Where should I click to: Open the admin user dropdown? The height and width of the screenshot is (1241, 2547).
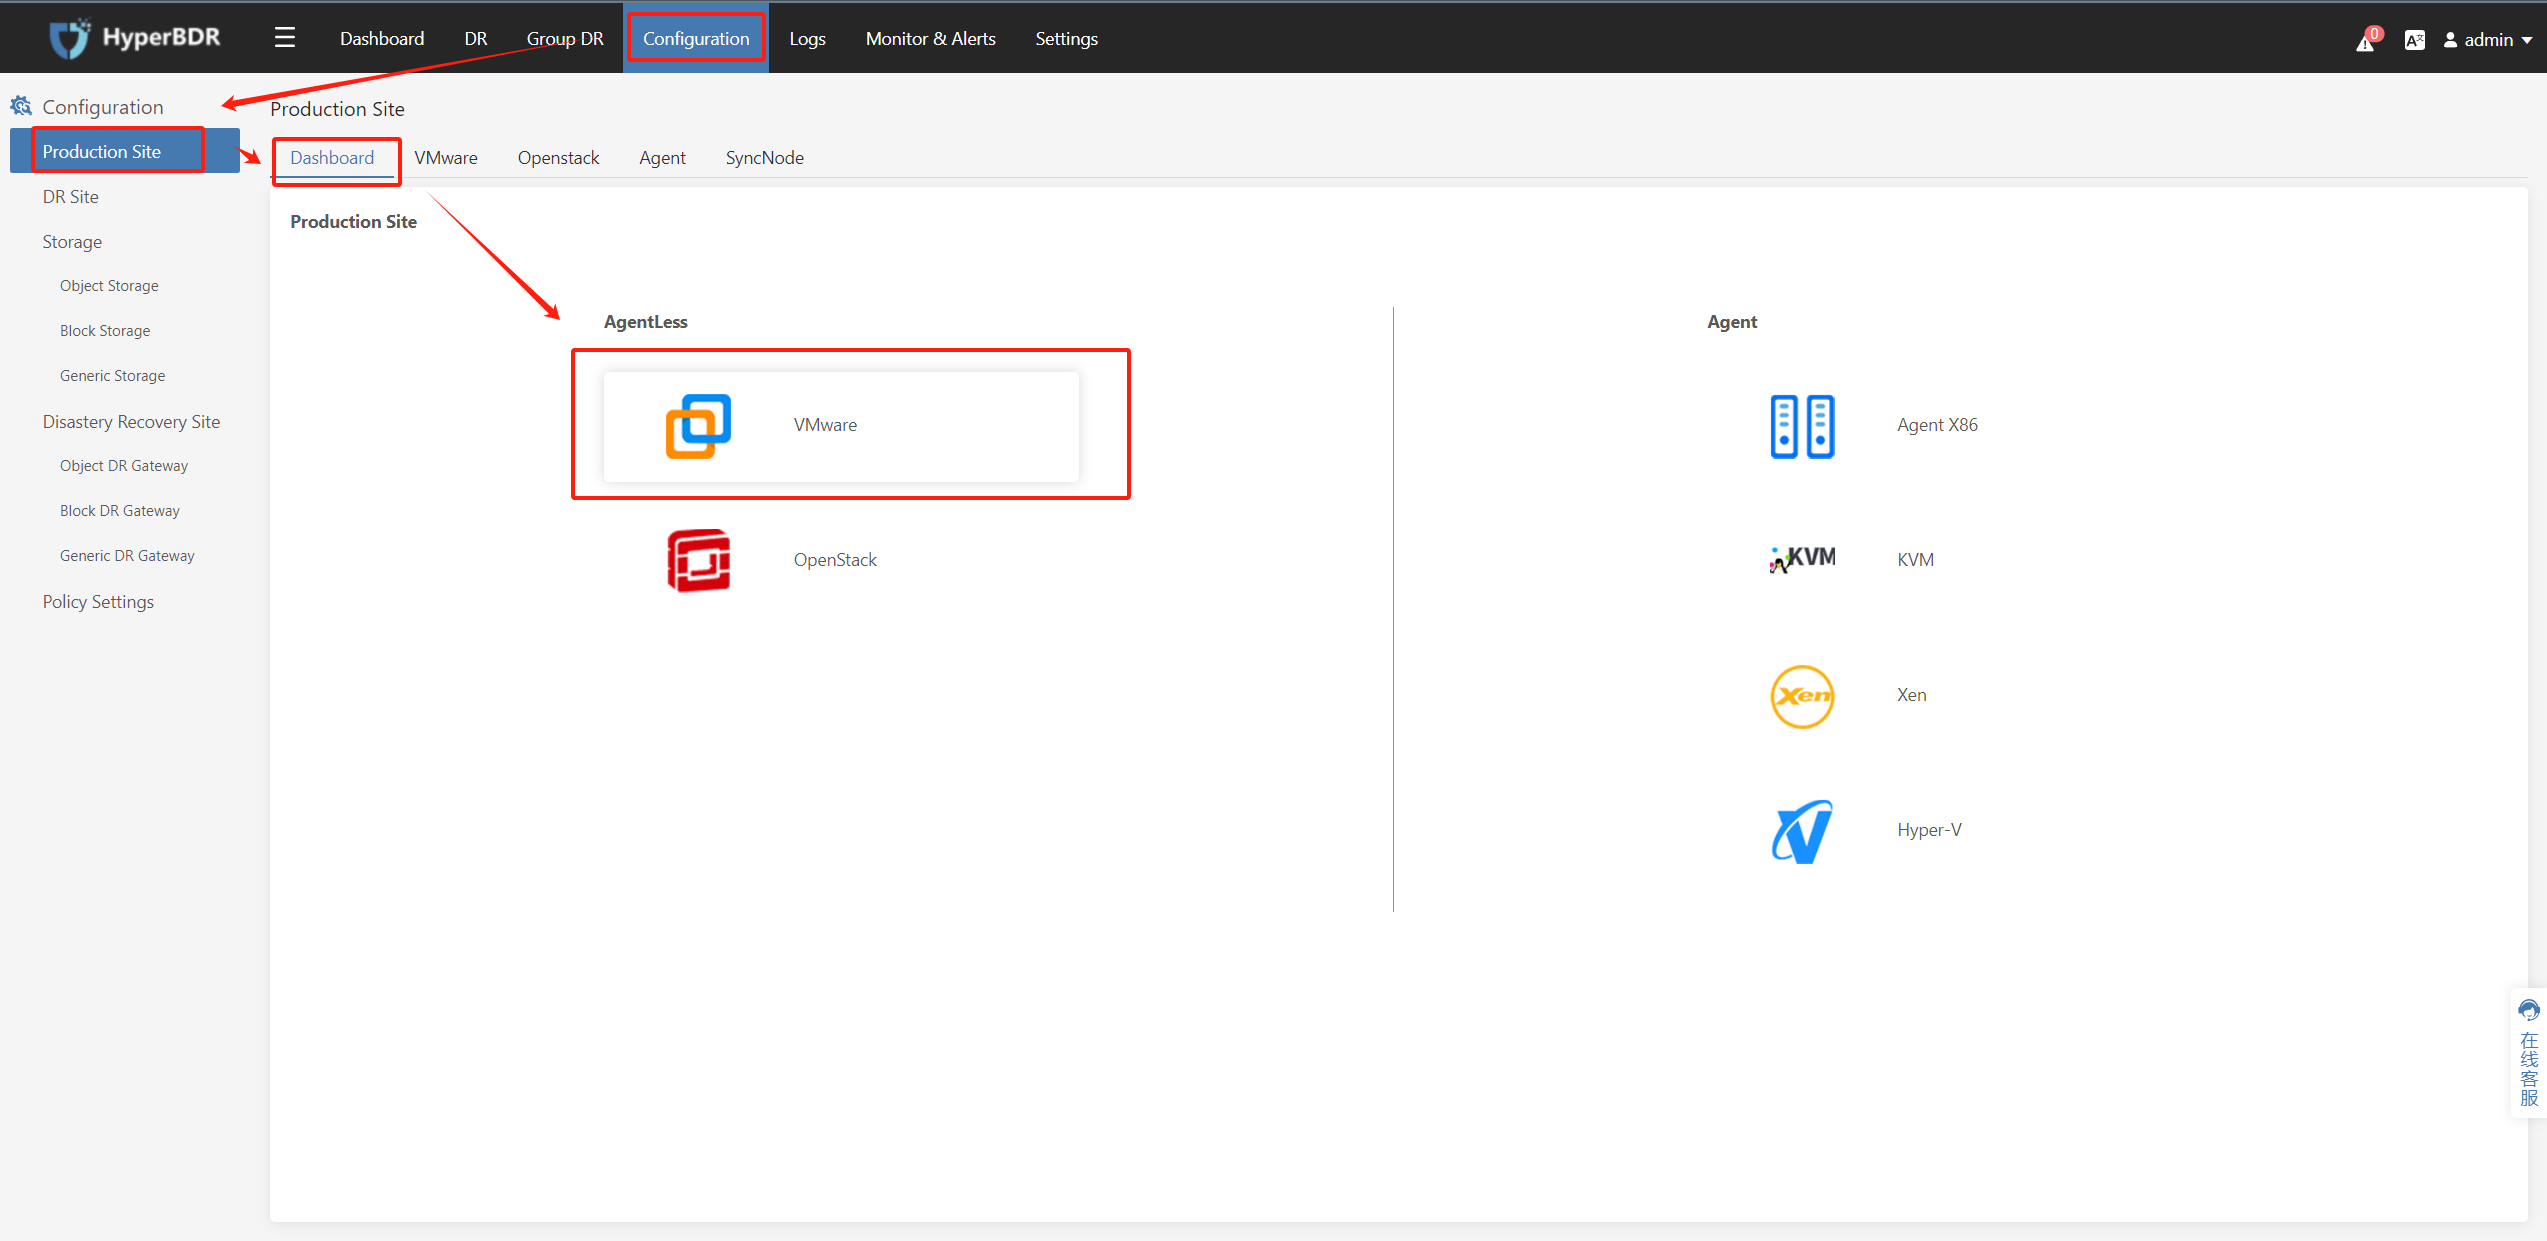coord(2488,40)
